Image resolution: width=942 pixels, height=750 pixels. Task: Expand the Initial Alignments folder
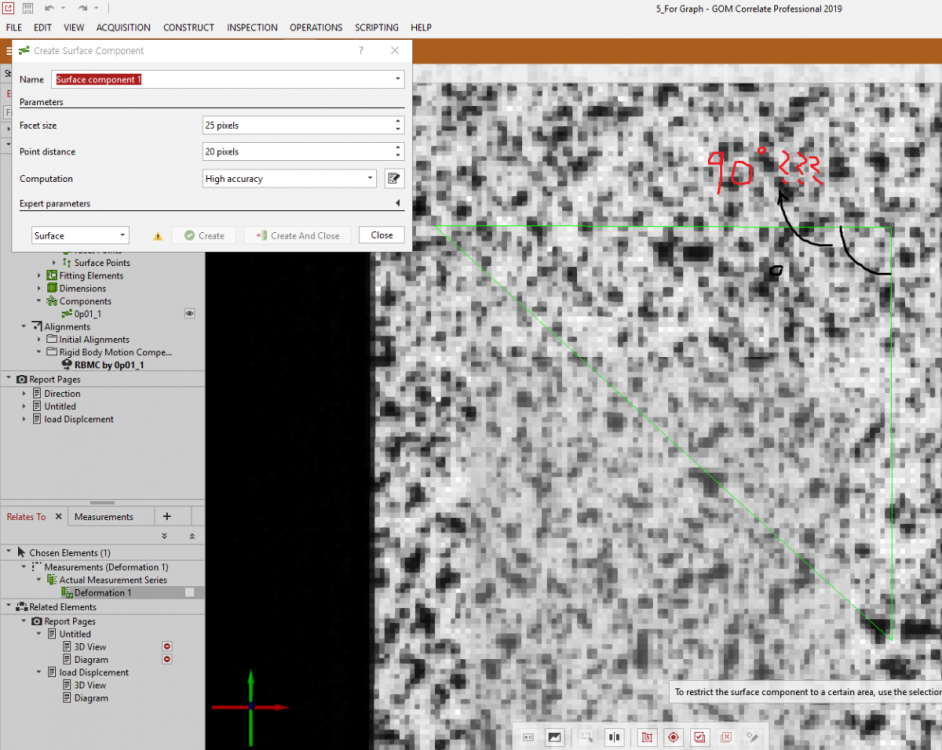click(40, 339)
